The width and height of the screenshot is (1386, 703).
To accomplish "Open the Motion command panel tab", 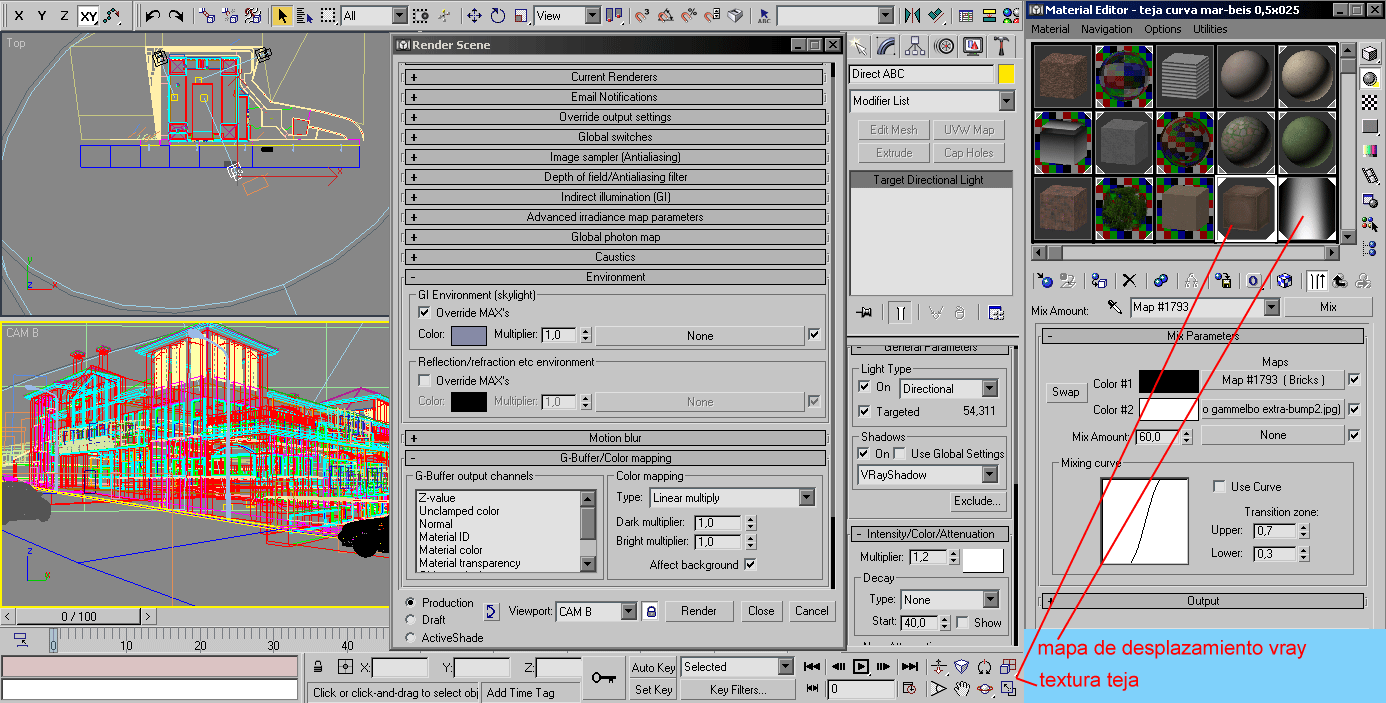I will click(x=944, y=46).
